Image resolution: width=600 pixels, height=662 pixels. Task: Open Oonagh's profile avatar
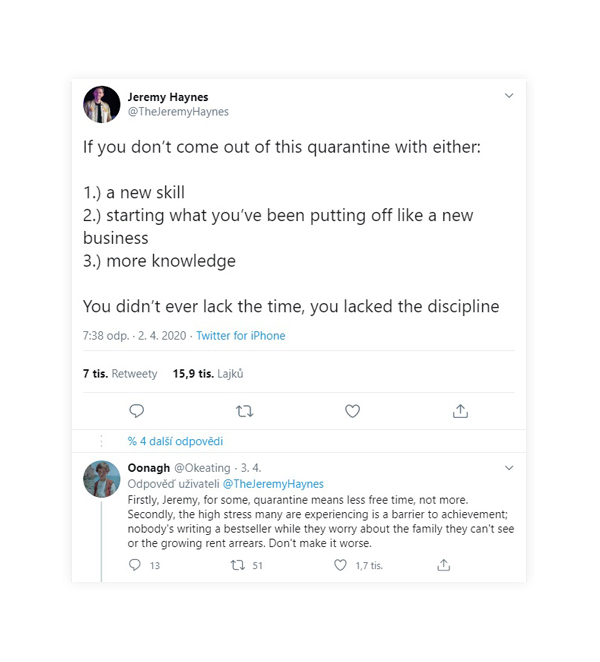click(x=101, y=479)
